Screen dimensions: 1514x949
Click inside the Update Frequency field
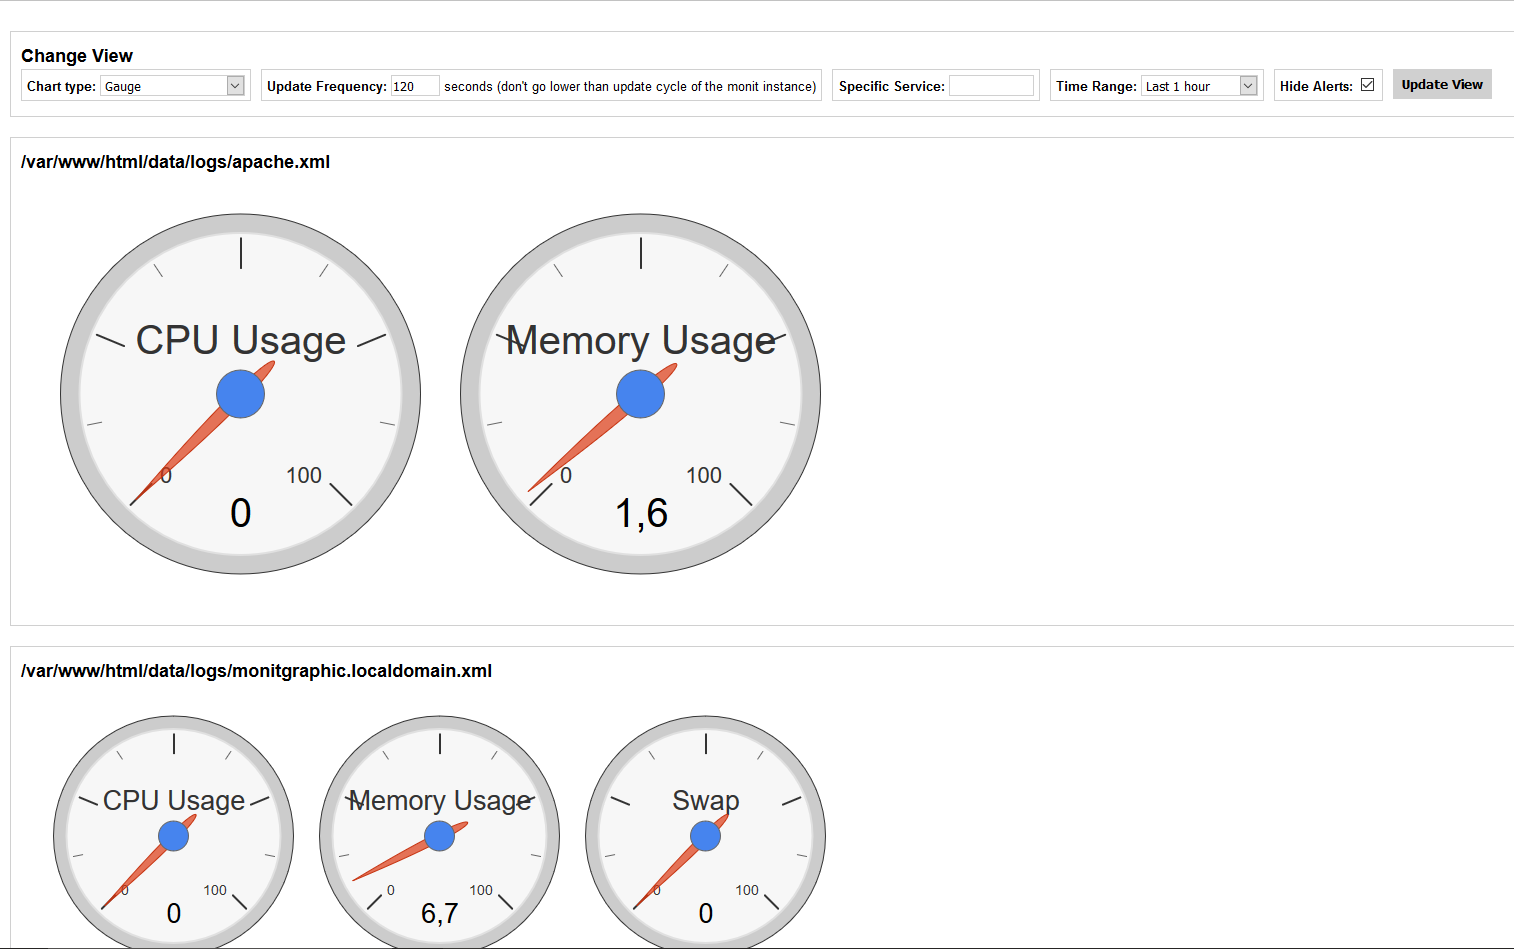[415, 85]
